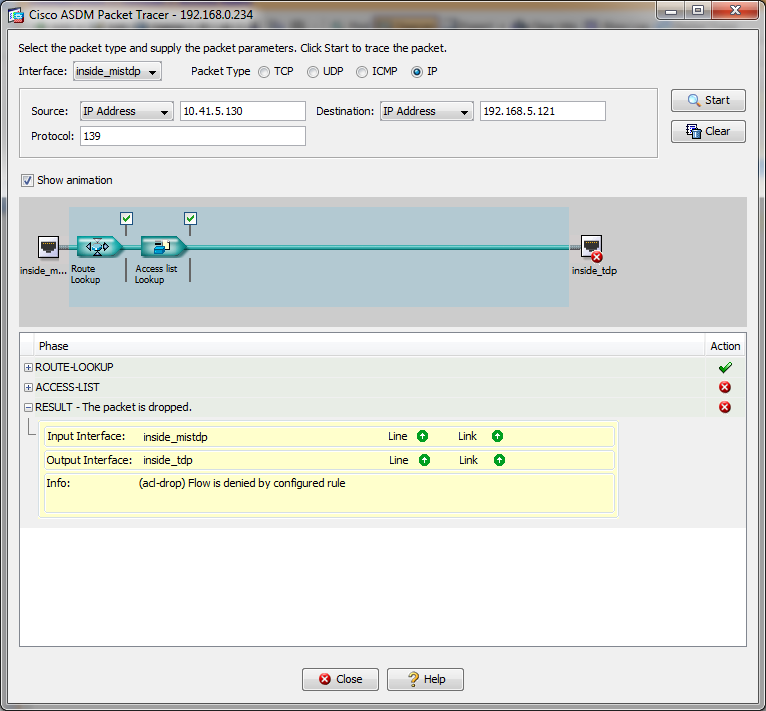Click the destination IP field 192.168.5.121
Viewport: 766px width, 711px height.
[x=543, y=111]
